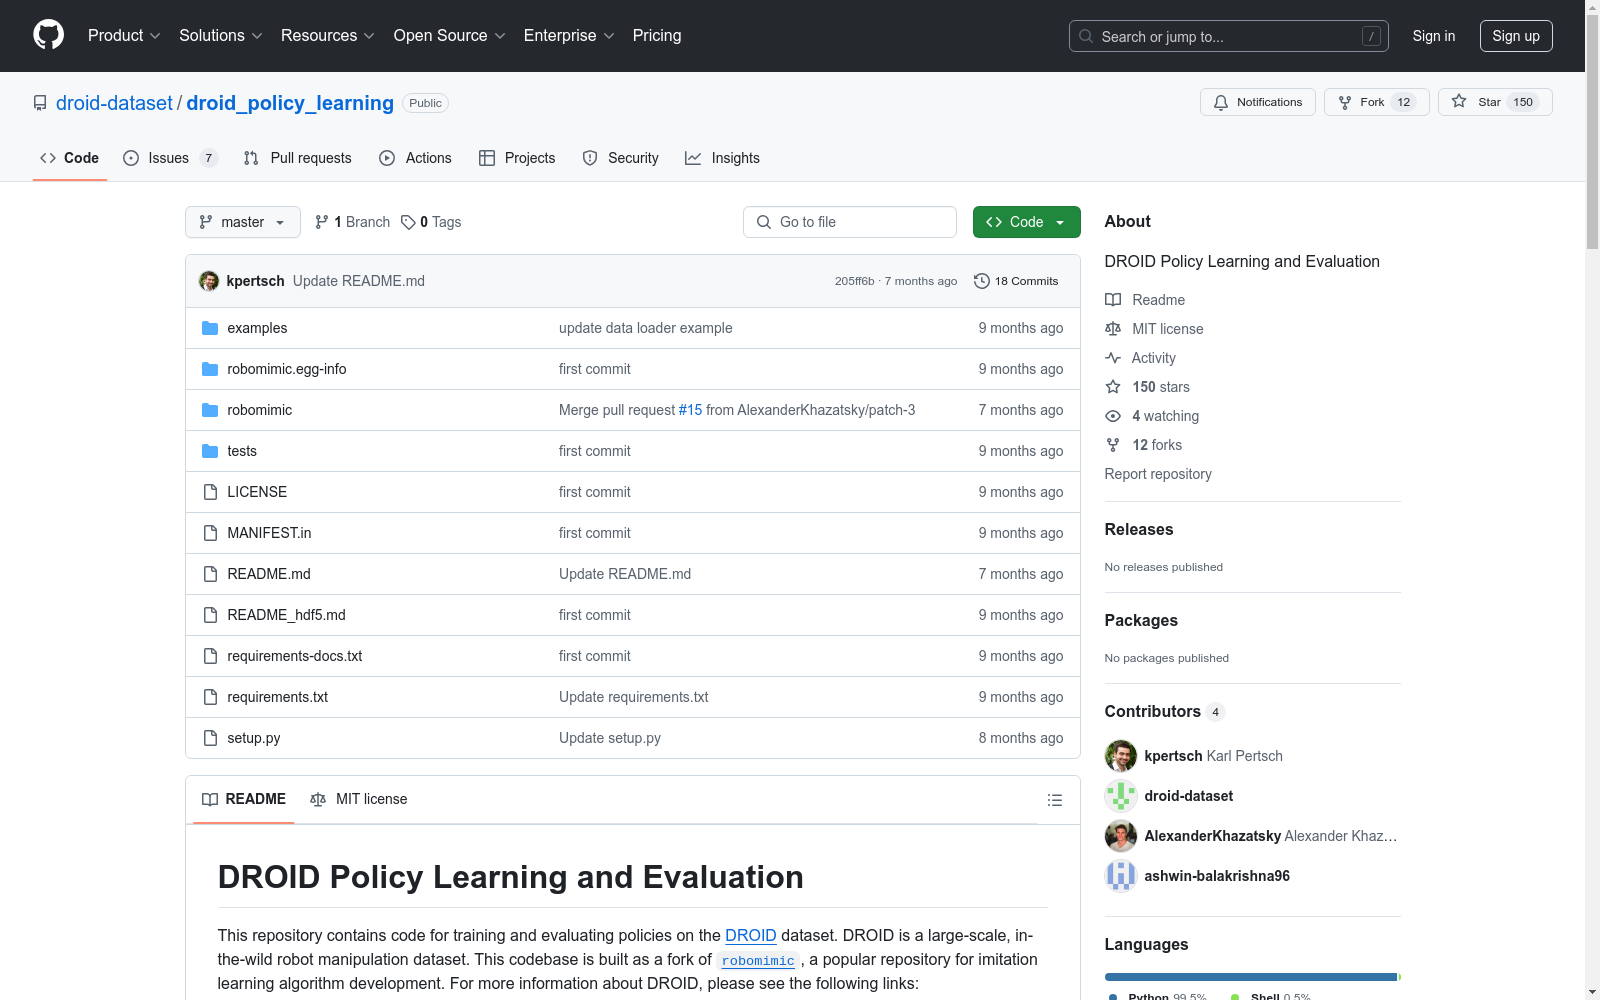Image resolution: width=1600 pixels, height=1000 pixels.
Task: Open the Projects tab
Action: tap(517, 158)
